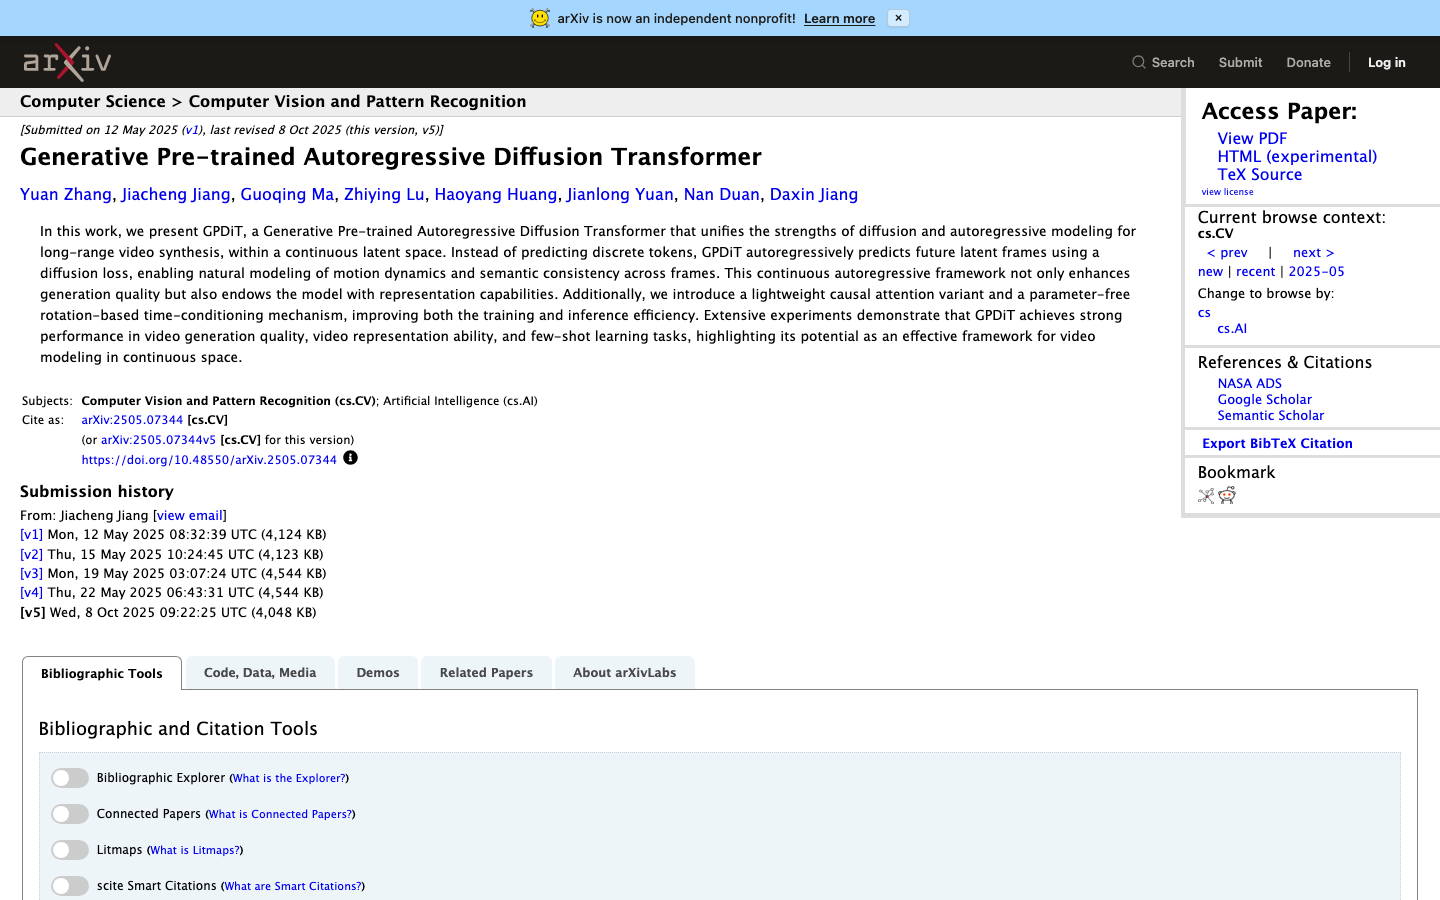Open version [v1] in submission history
1440x900 pixels.
[32, 535]
